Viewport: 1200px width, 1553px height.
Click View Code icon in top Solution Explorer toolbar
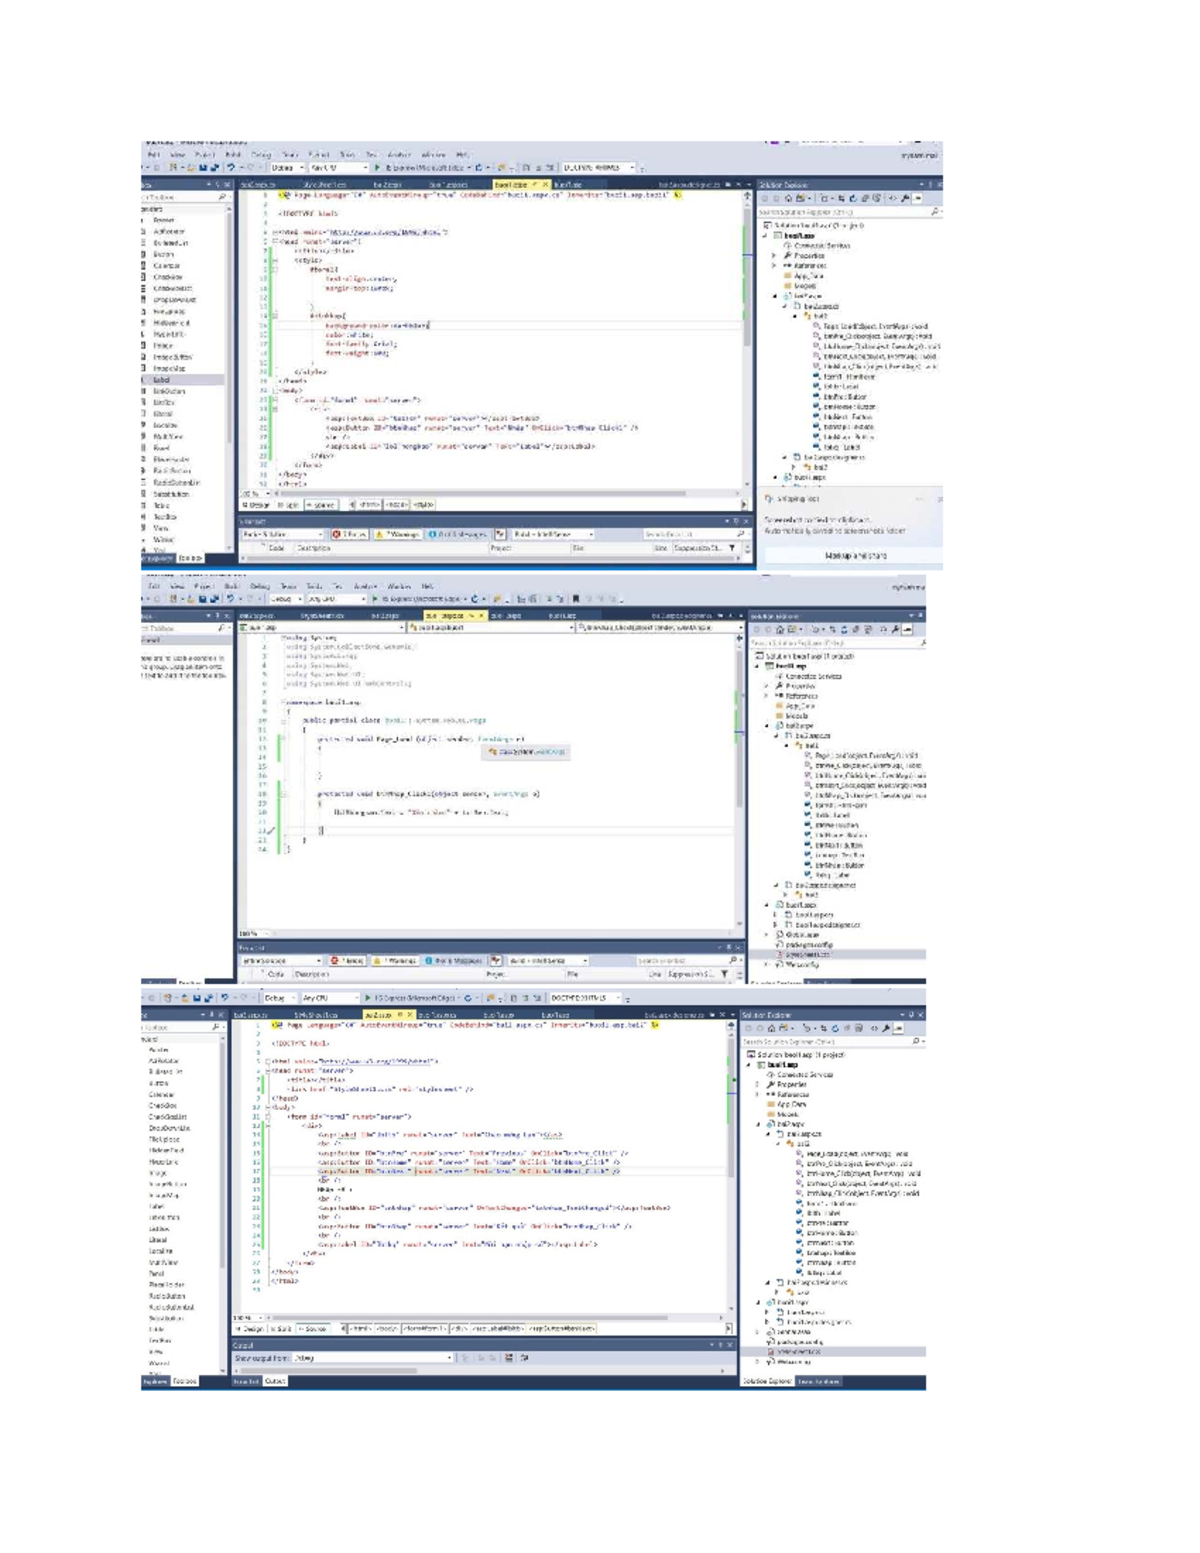pyautogui.click(x=892, y=198)
